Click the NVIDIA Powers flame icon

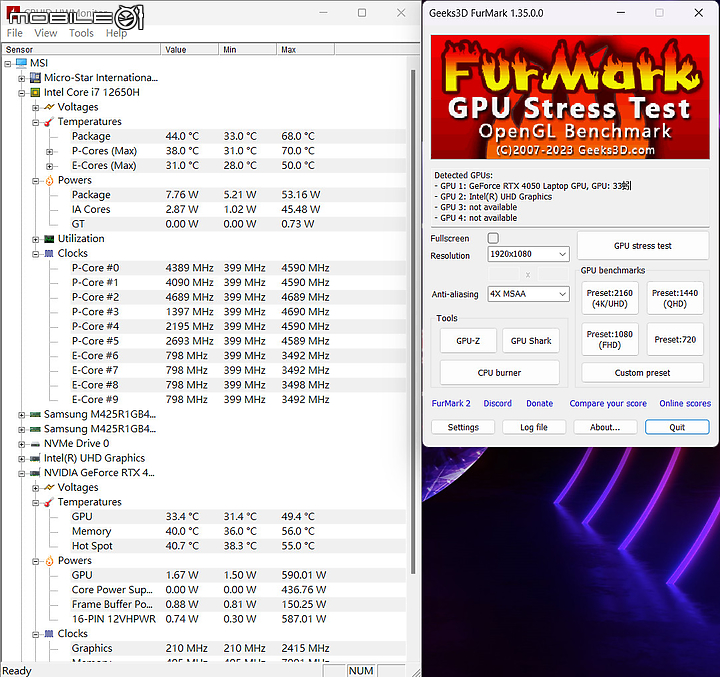tap(49, 561)
